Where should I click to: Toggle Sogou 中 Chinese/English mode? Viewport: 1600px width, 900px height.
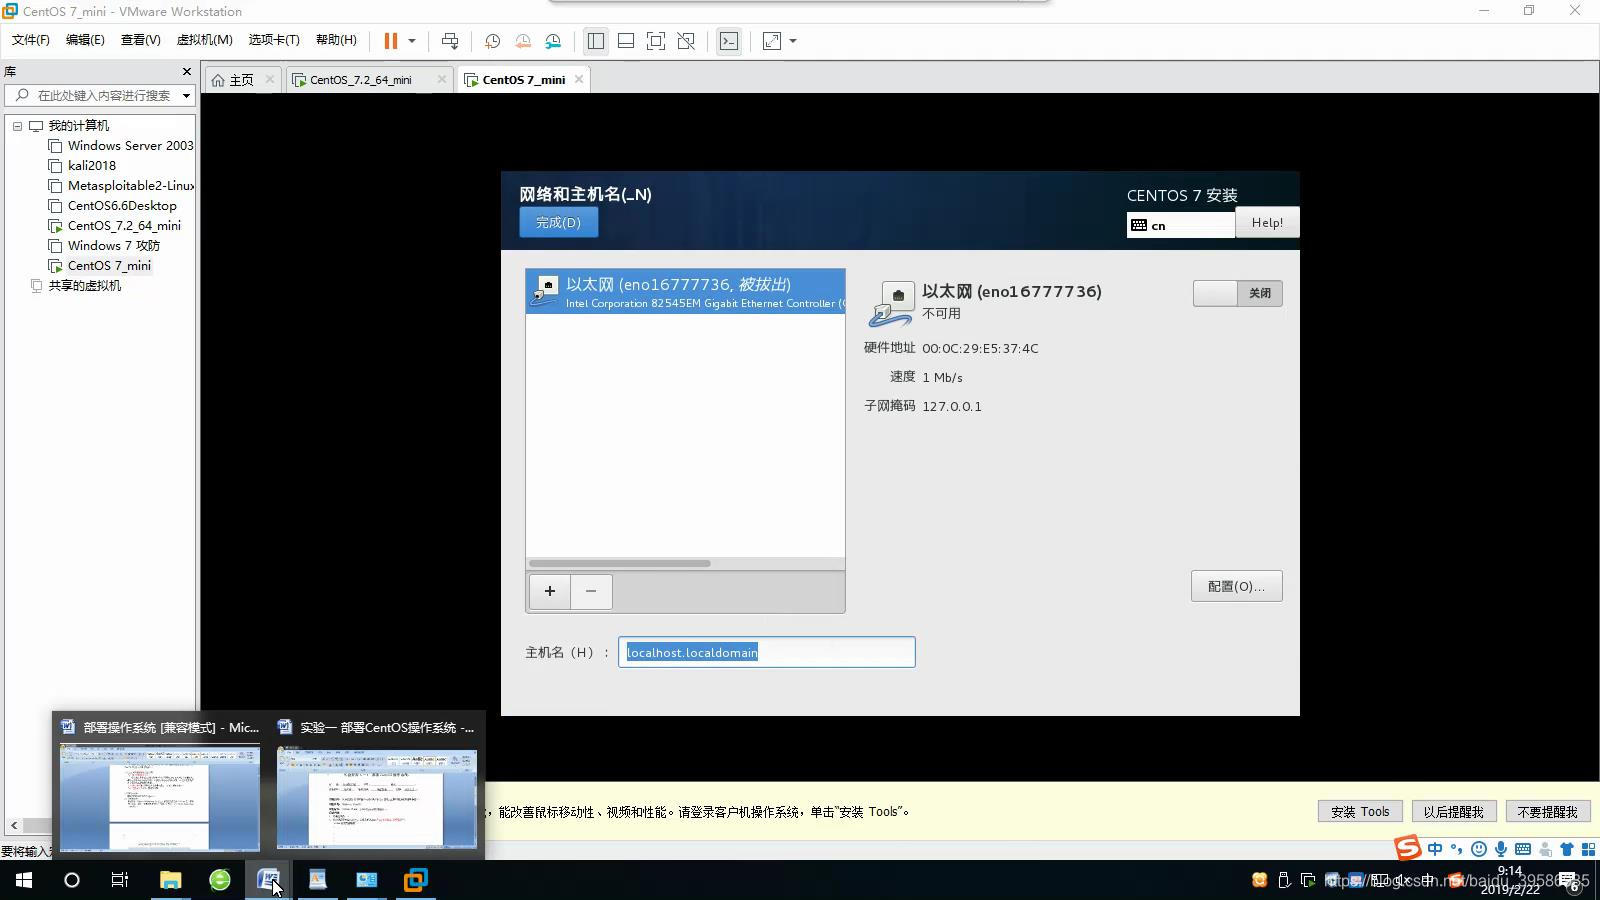[x=1435, y=849]
